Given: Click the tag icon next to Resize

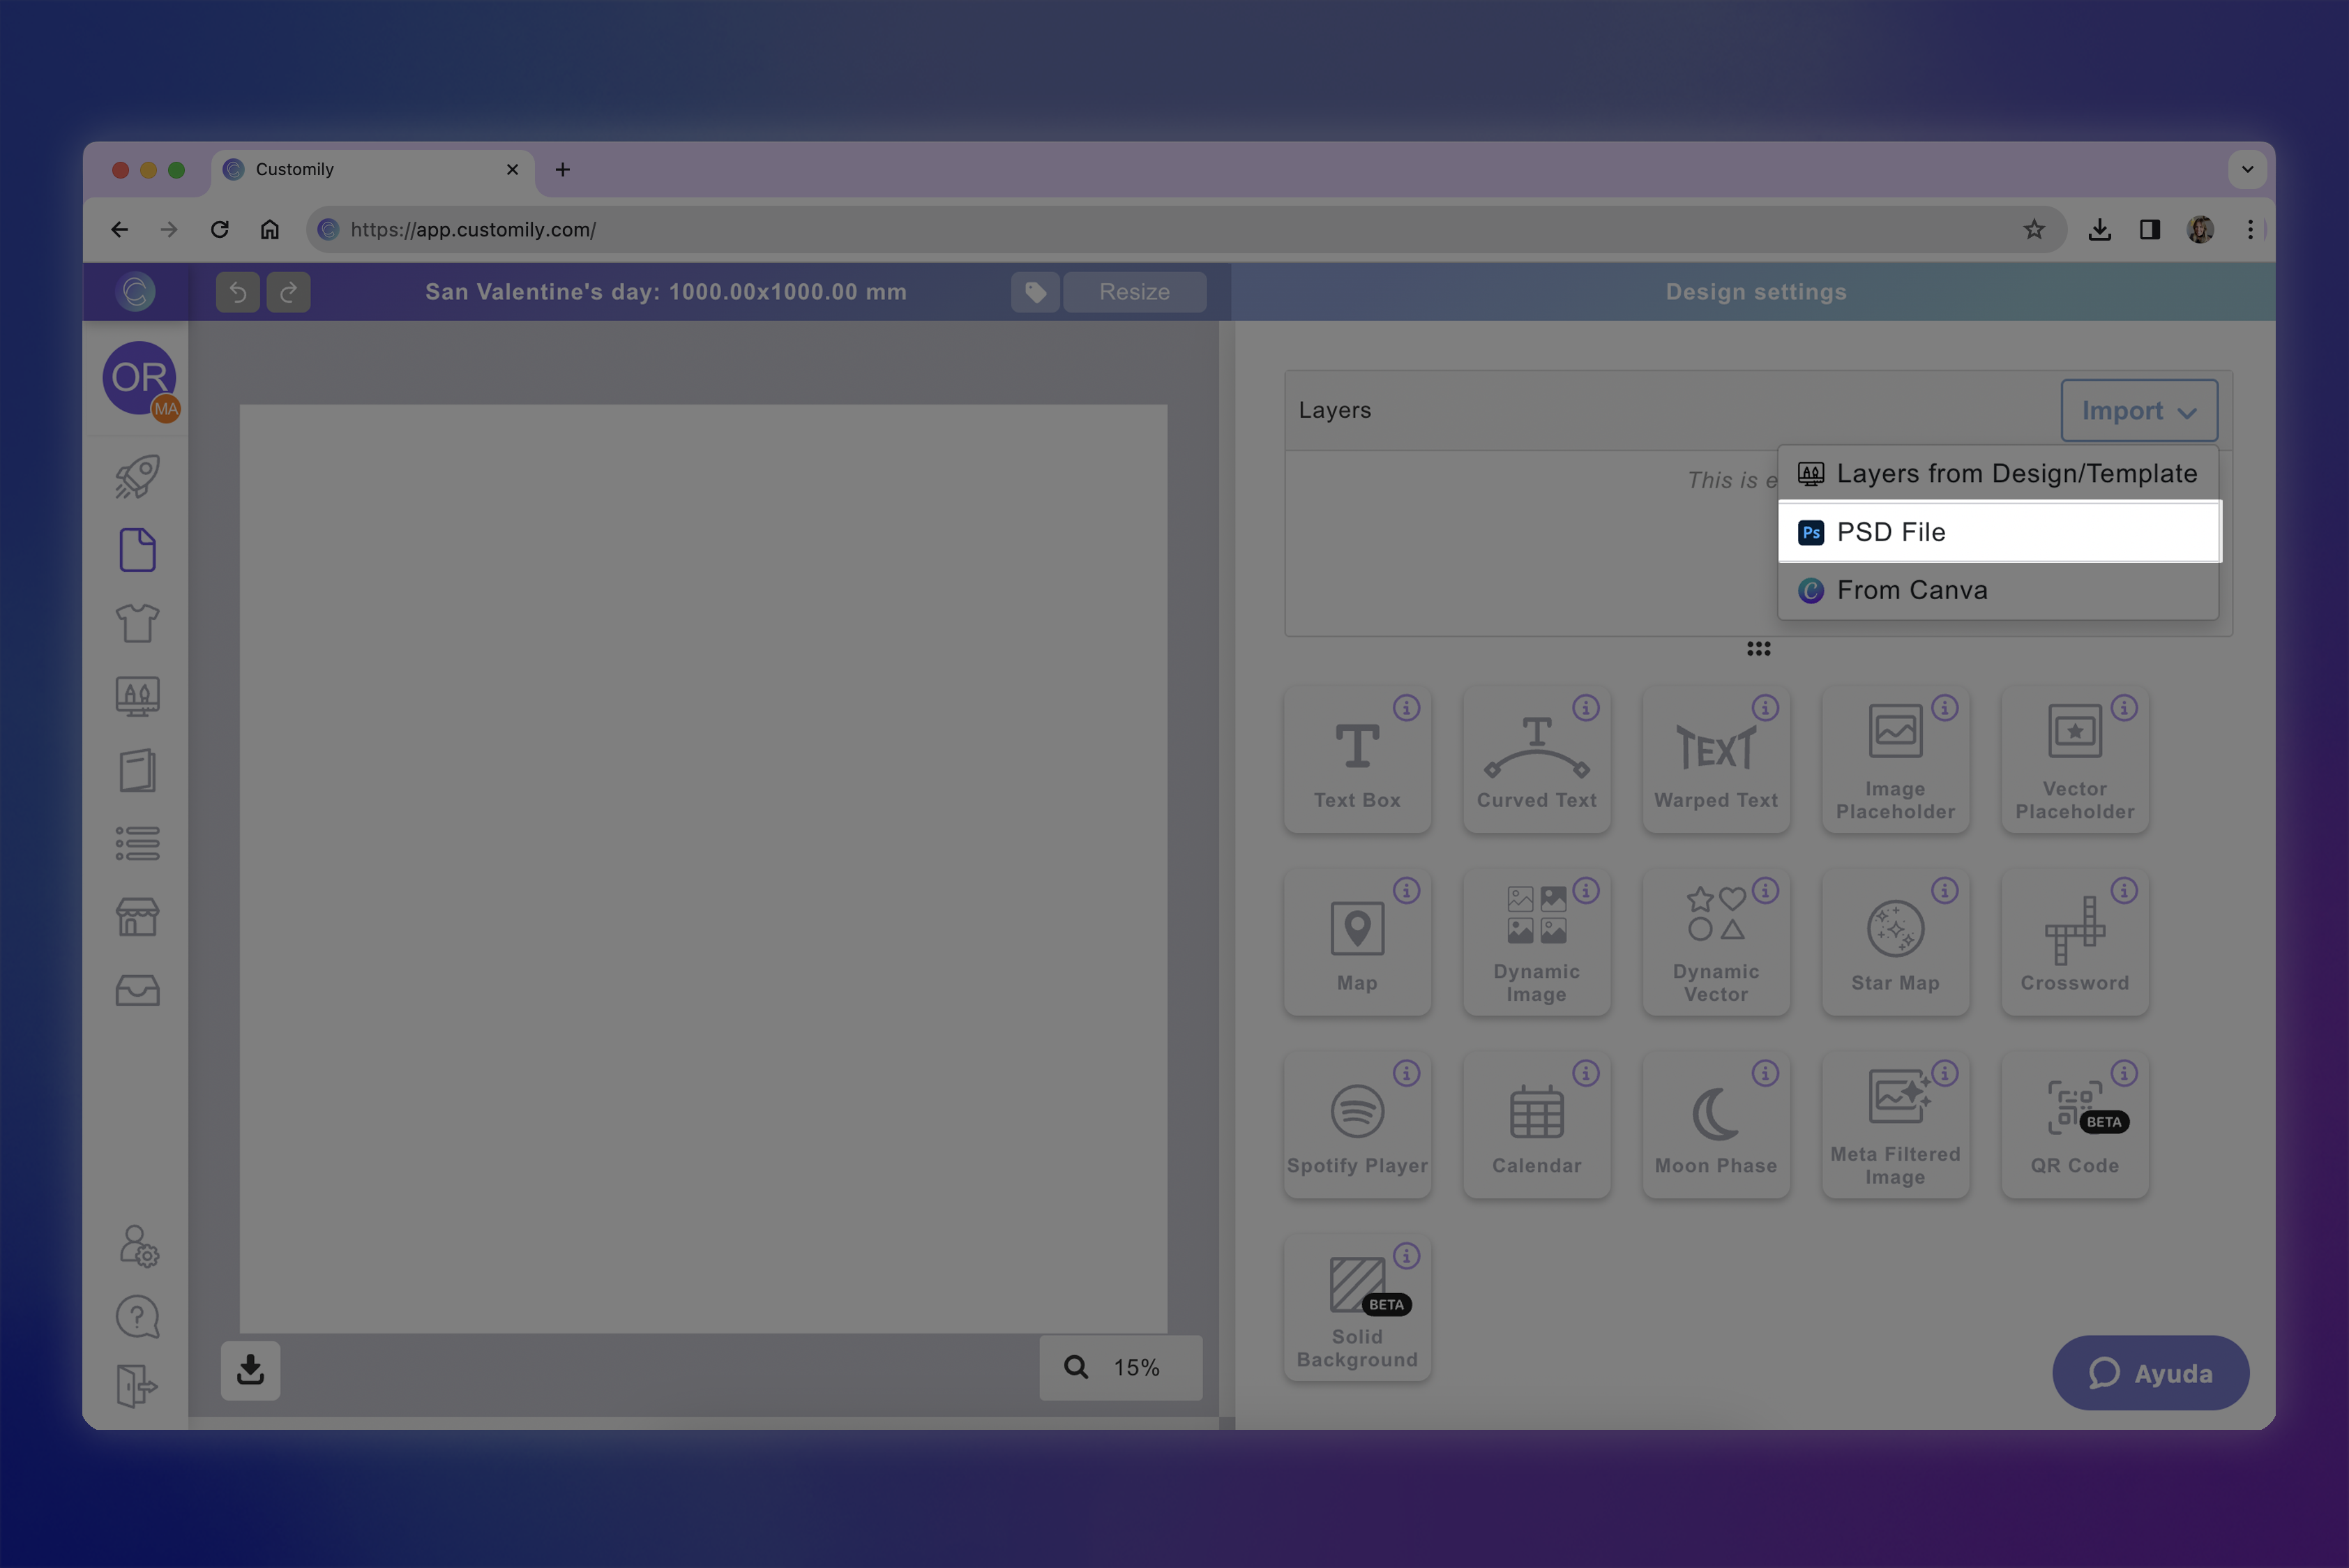Looking at the screenshot, I should click(x=1035, y=292).
